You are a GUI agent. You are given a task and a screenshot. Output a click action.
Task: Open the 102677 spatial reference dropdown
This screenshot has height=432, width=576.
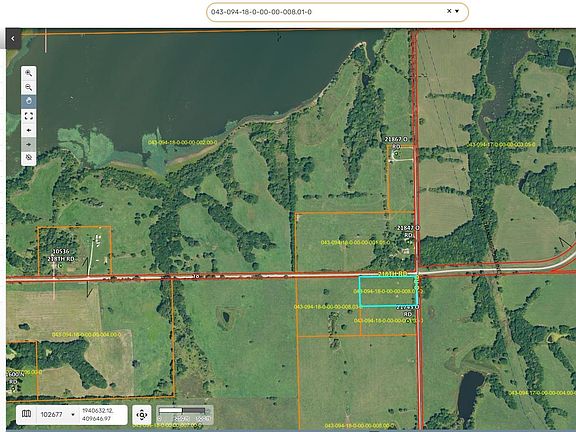point(58,414)
